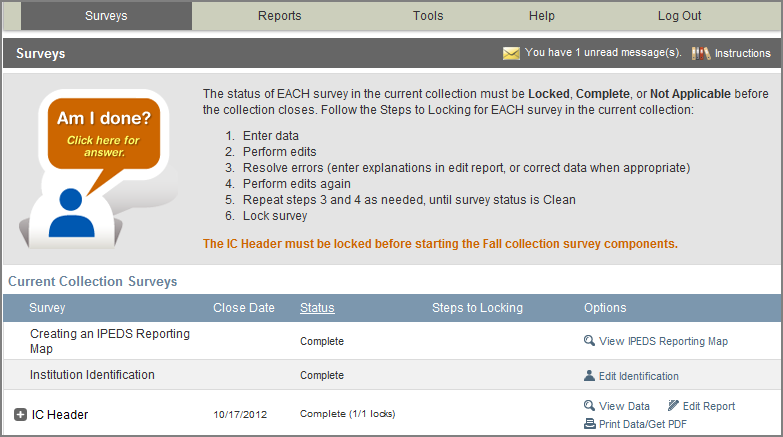783x437 pixels.
Task: Open the Tools menu
Action: (x=428, y=16)
